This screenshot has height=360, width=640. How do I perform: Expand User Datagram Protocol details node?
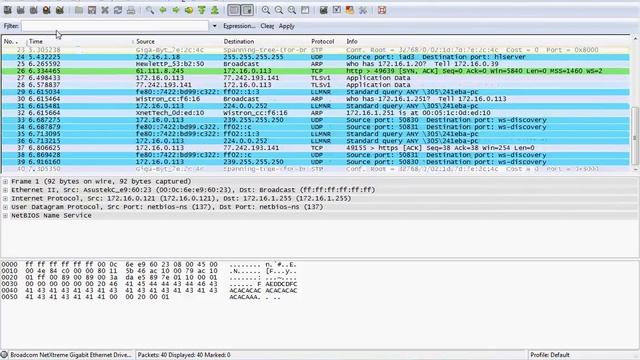5,207
